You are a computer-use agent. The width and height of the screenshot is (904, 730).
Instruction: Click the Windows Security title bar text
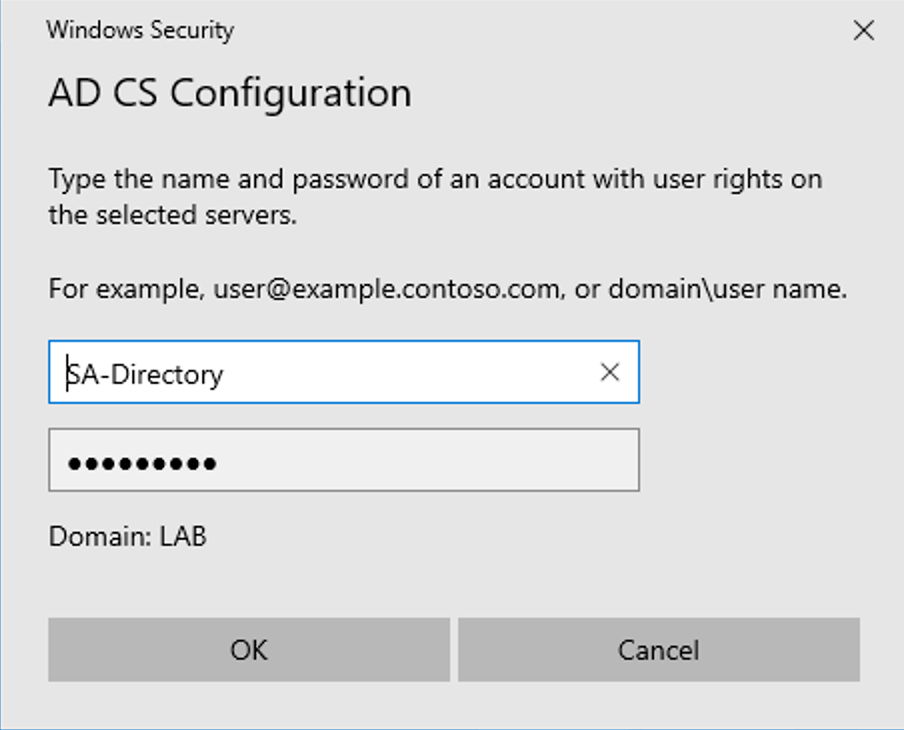(140, 30)
